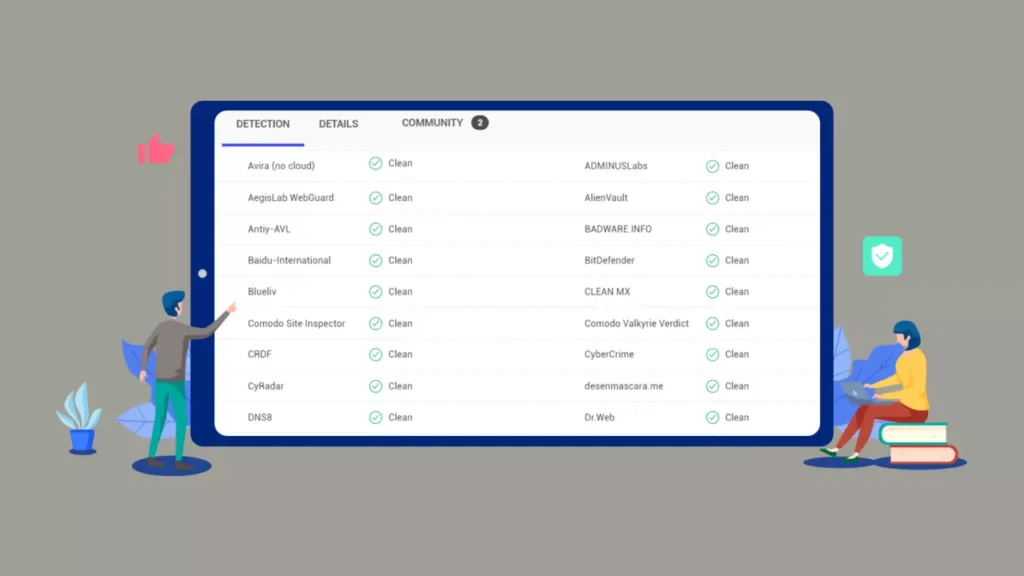Select the Blueliv vendor name
This screenshot has height=576, width=1024.
click(x=262, y=292)
